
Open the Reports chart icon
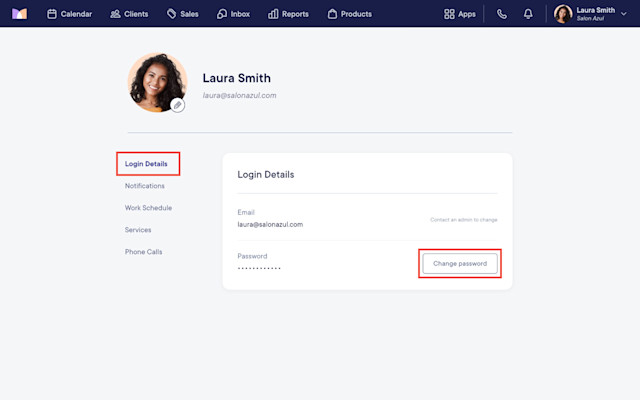point(273,14)
